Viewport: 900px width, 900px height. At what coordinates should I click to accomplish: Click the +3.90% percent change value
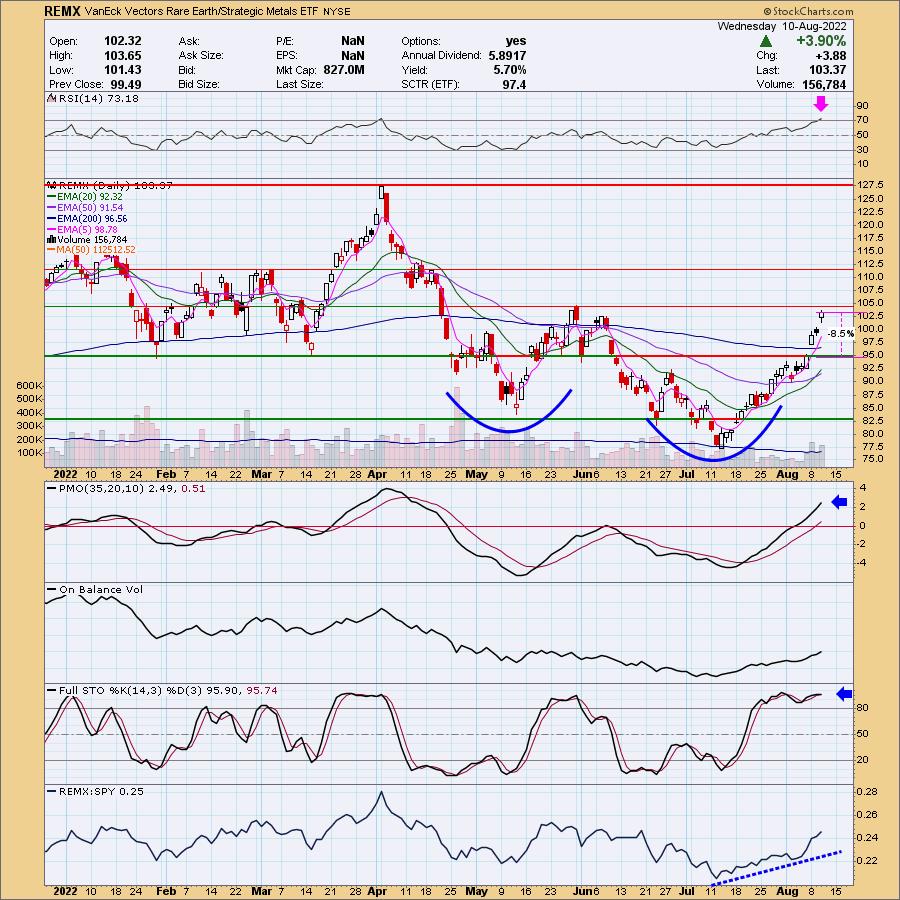click(x=821, y=41)
